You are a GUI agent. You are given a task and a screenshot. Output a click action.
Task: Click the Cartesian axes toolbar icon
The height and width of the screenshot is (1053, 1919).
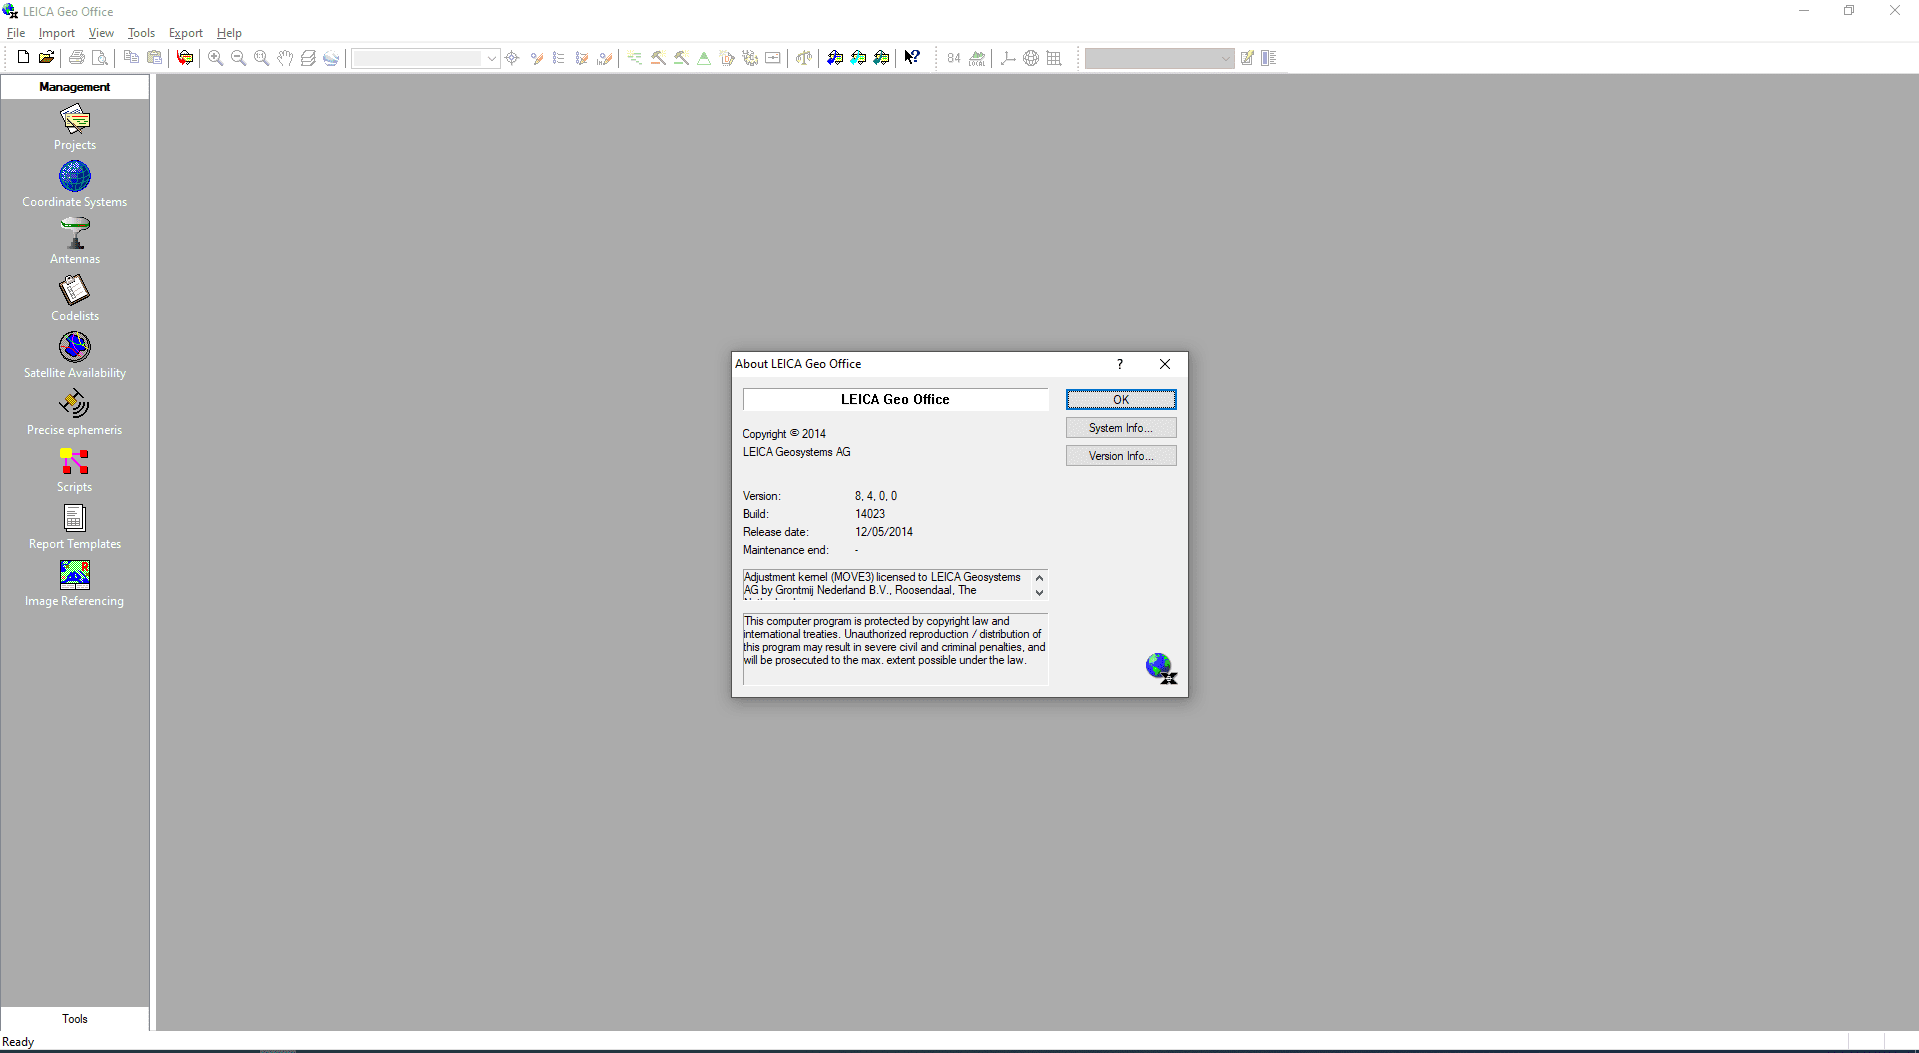tap(1008, 58)
